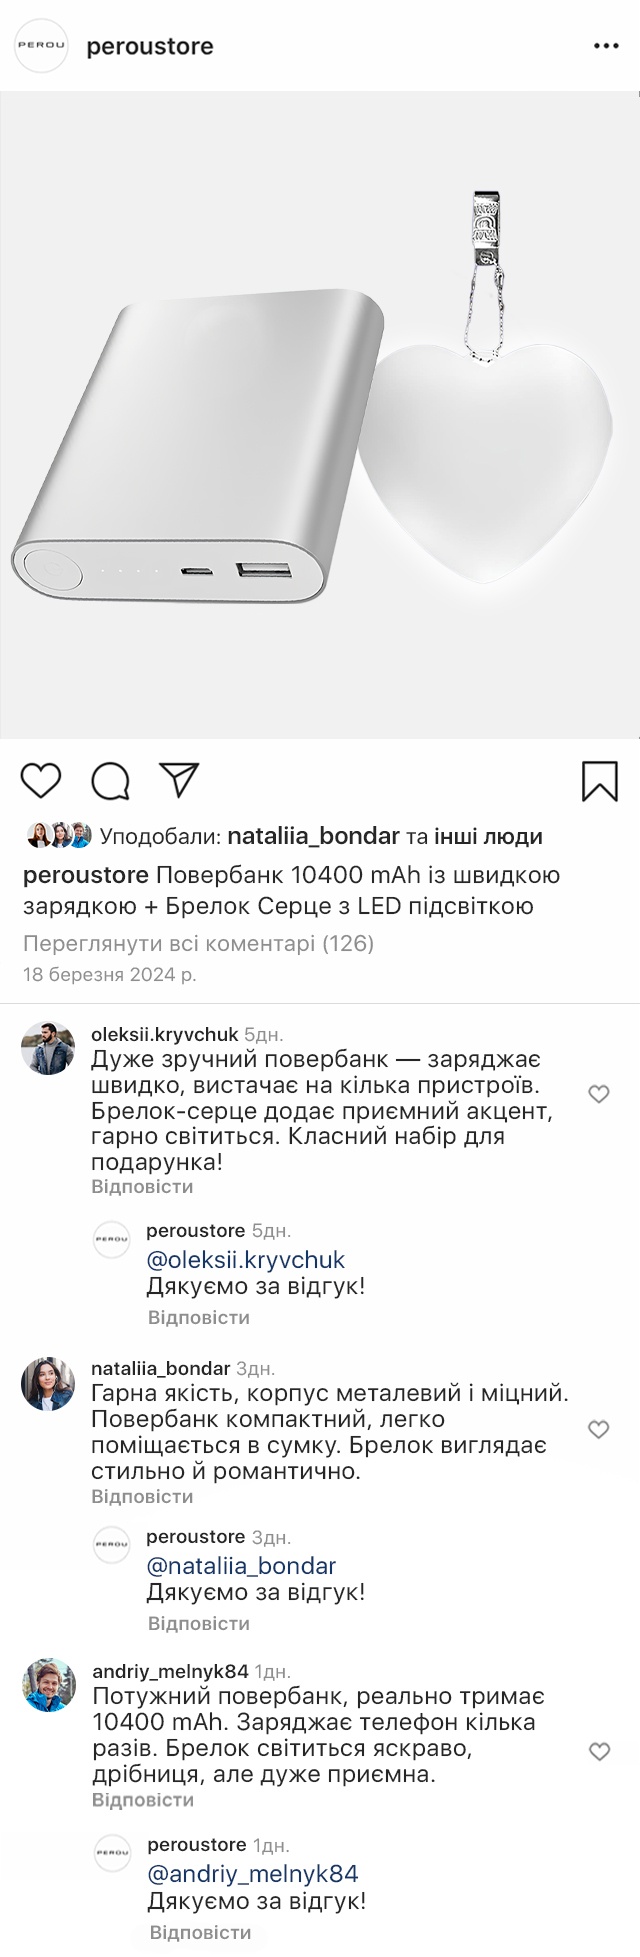Like oleksii.kryvchuk's comment
Screen dimensions: 640x1957
[599, 1094]
